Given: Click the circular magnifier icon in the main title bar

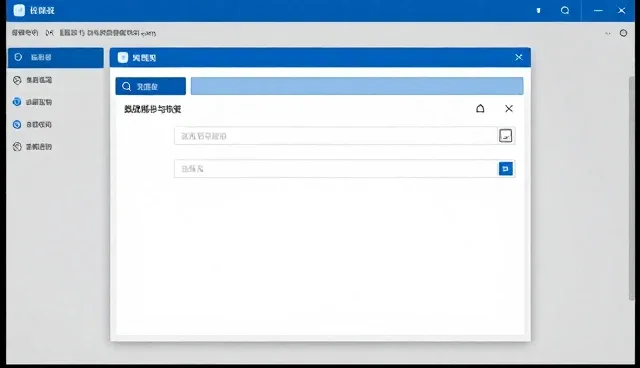Looking at the screenshot, I should pos(565,10).
